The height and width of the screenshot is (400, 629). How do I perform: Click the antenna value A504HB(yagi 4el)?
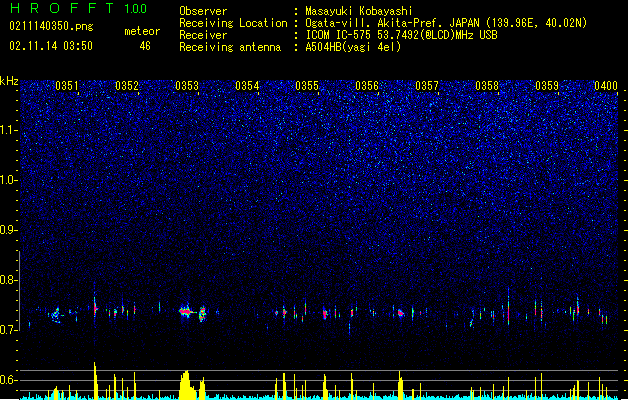[x=353, y=47]
